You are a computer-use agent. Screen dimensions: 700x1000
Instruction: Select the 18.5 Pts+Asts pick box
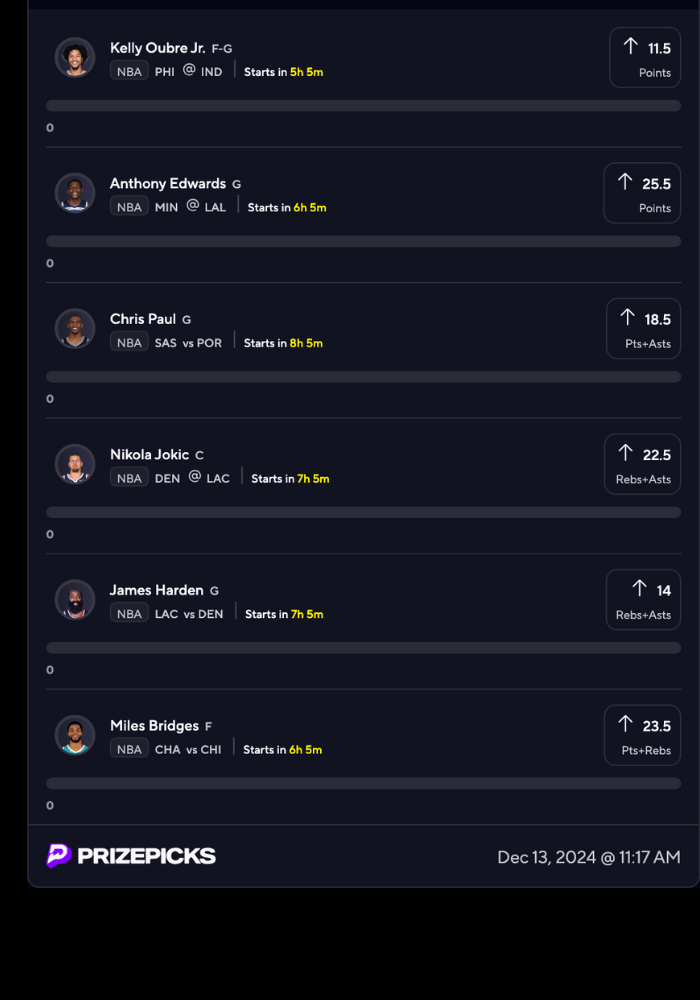click(643, 329)
